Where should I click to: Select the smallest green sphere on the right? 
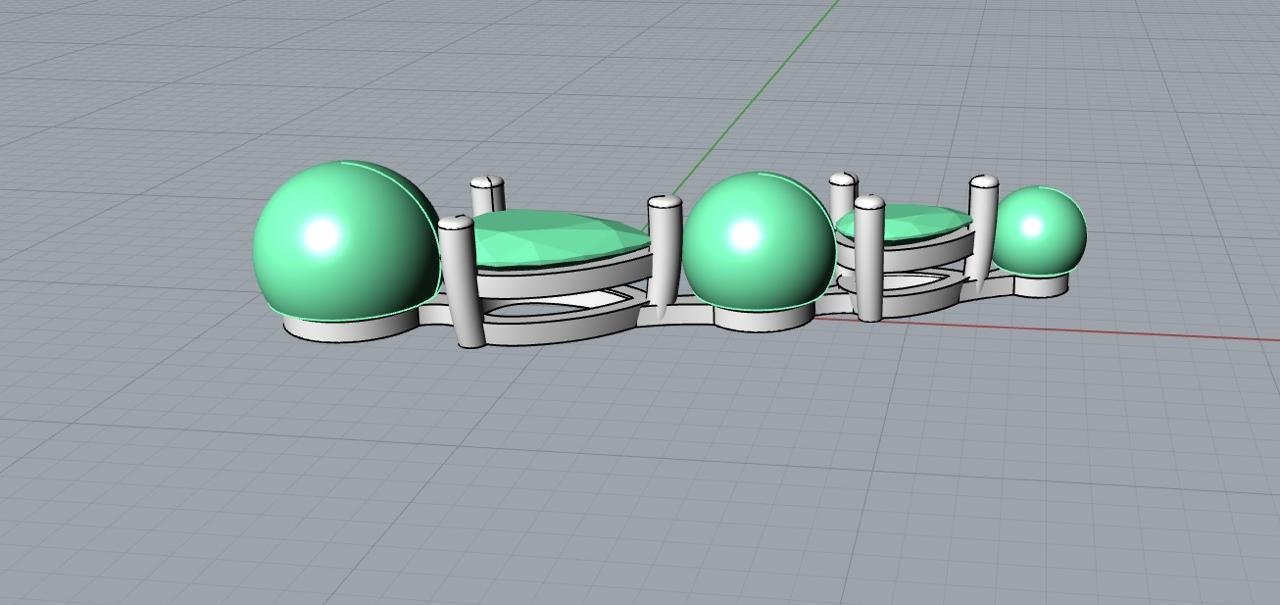[1037, 230]
